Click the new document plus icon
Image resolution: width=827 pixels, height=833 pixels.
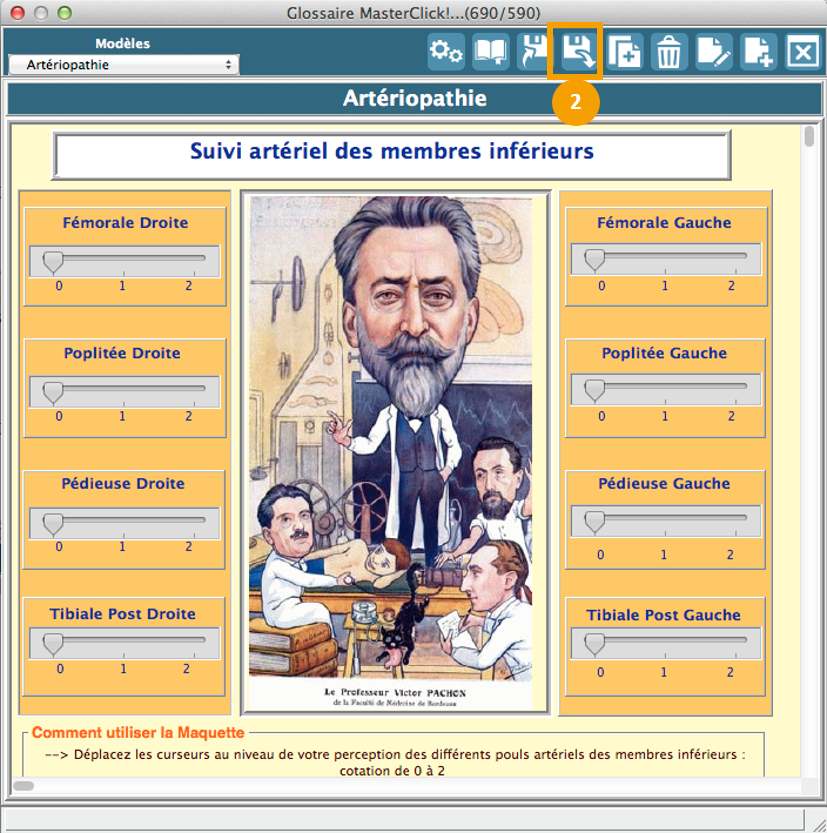[x=758, y=52]
